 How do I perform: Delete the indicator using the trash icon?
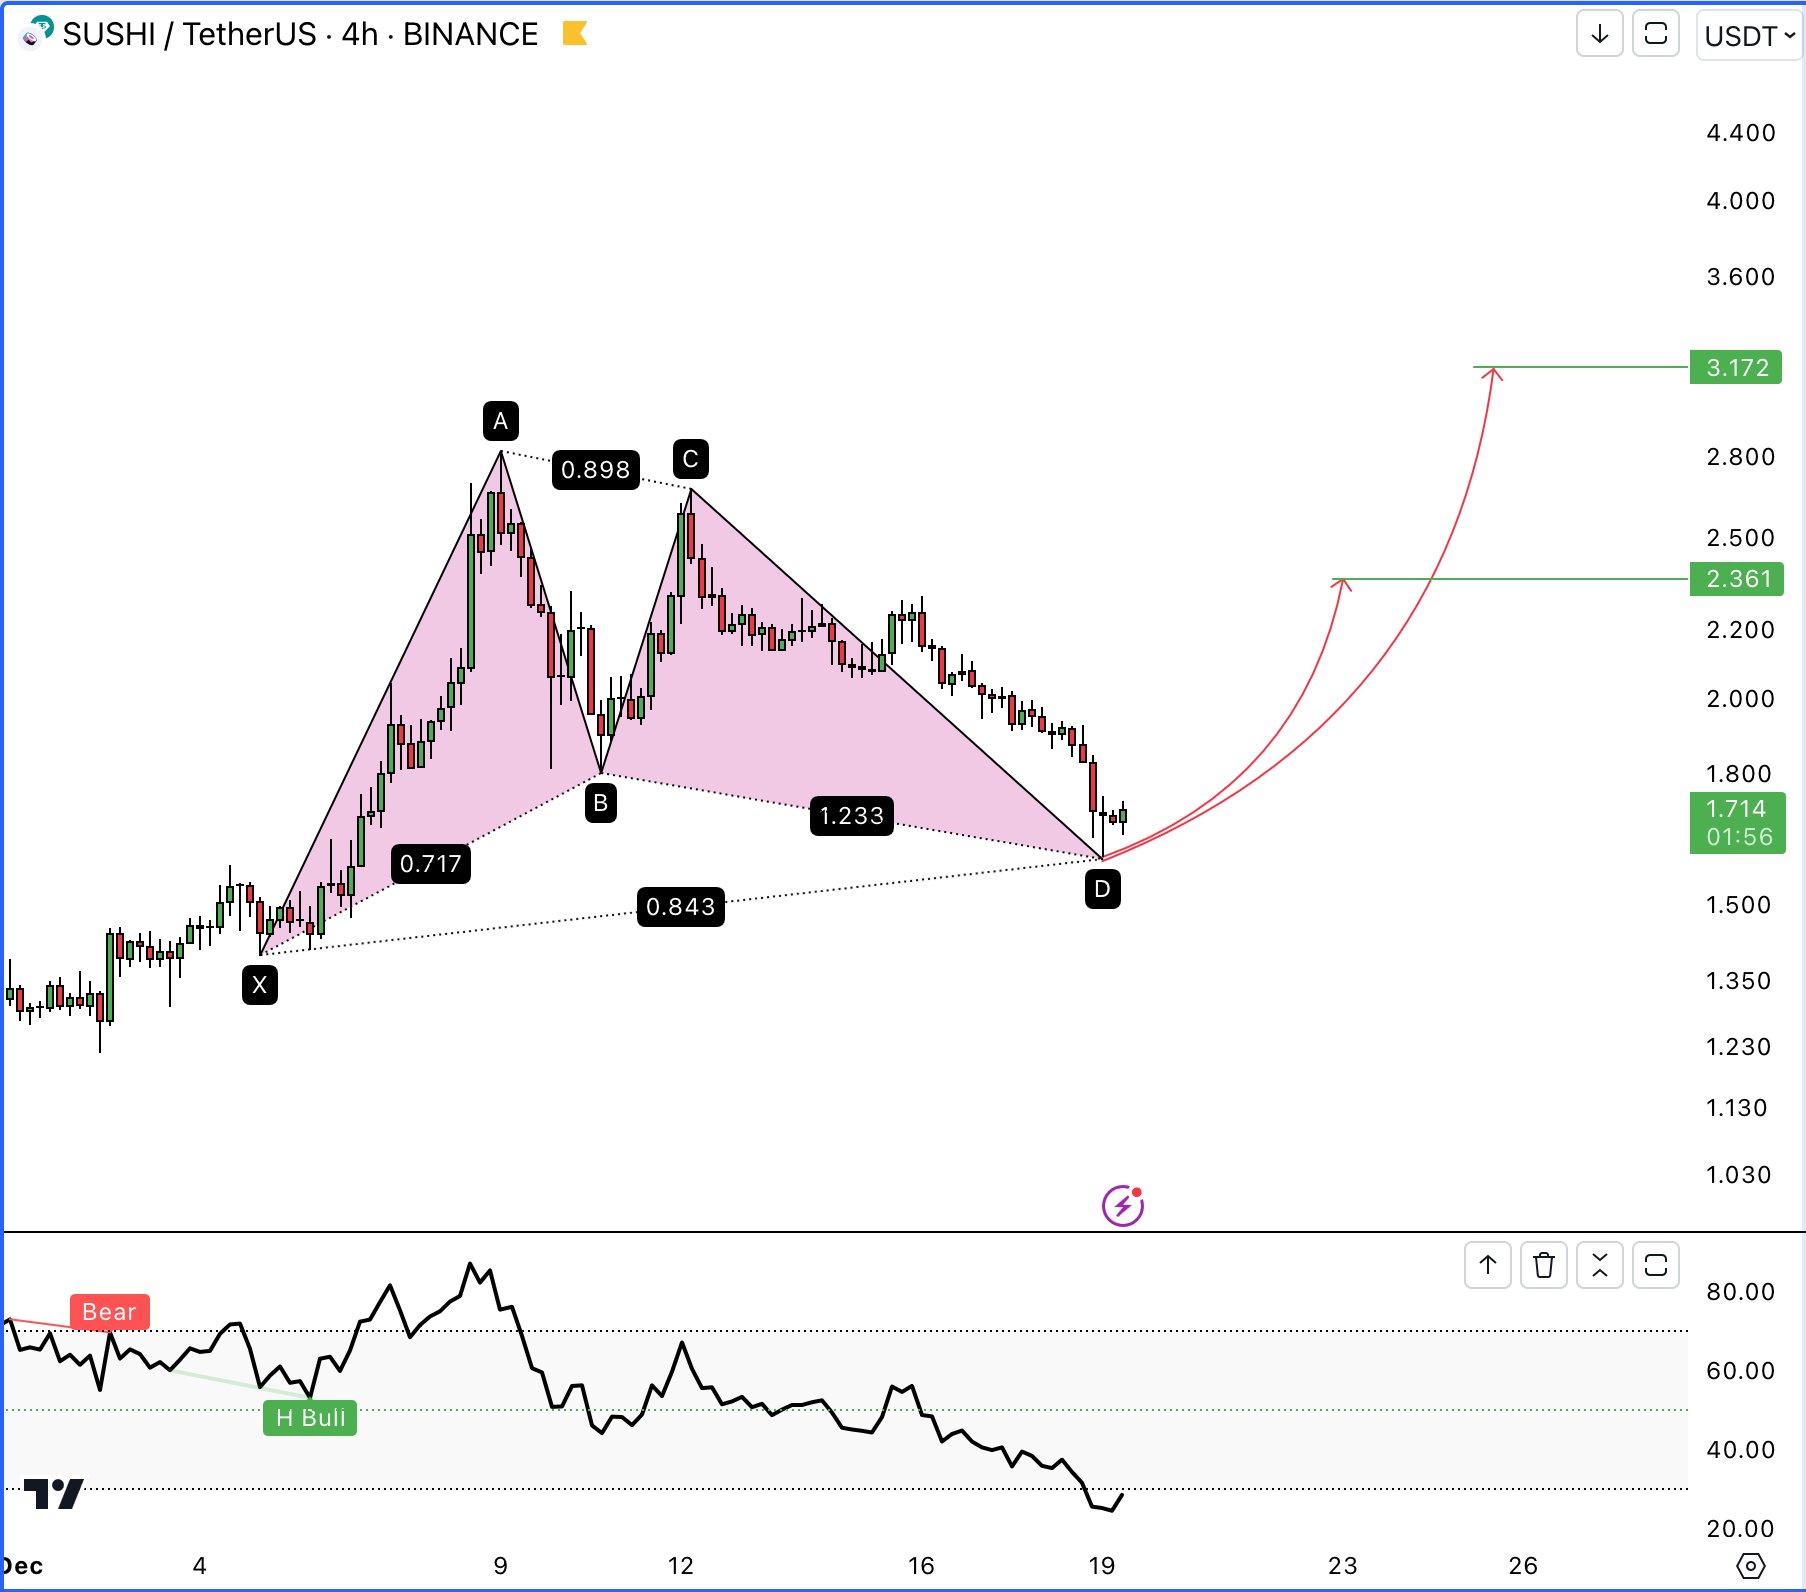coord(1545,1265)
